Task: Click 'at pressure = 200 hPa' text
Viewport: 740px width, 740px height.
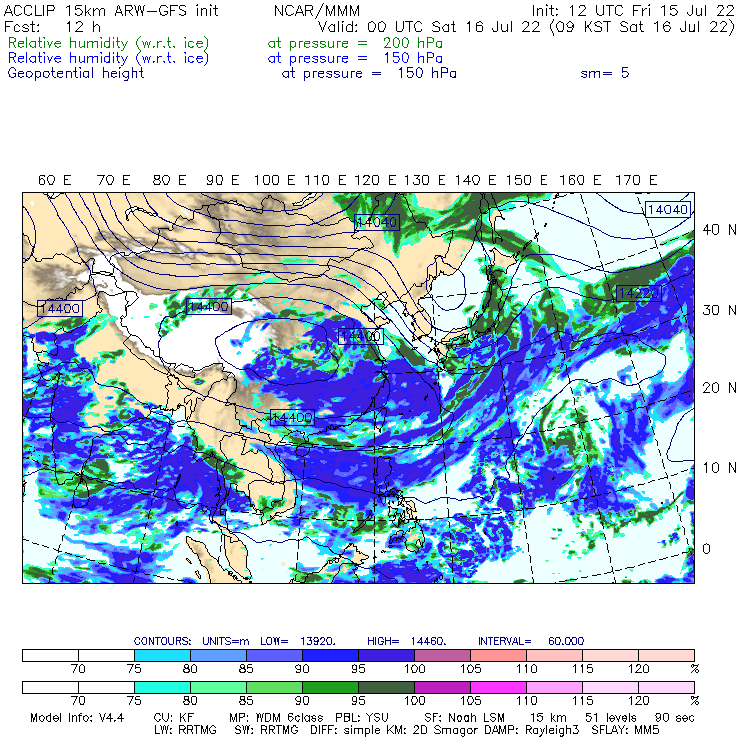Action: (x=355, y=43)
